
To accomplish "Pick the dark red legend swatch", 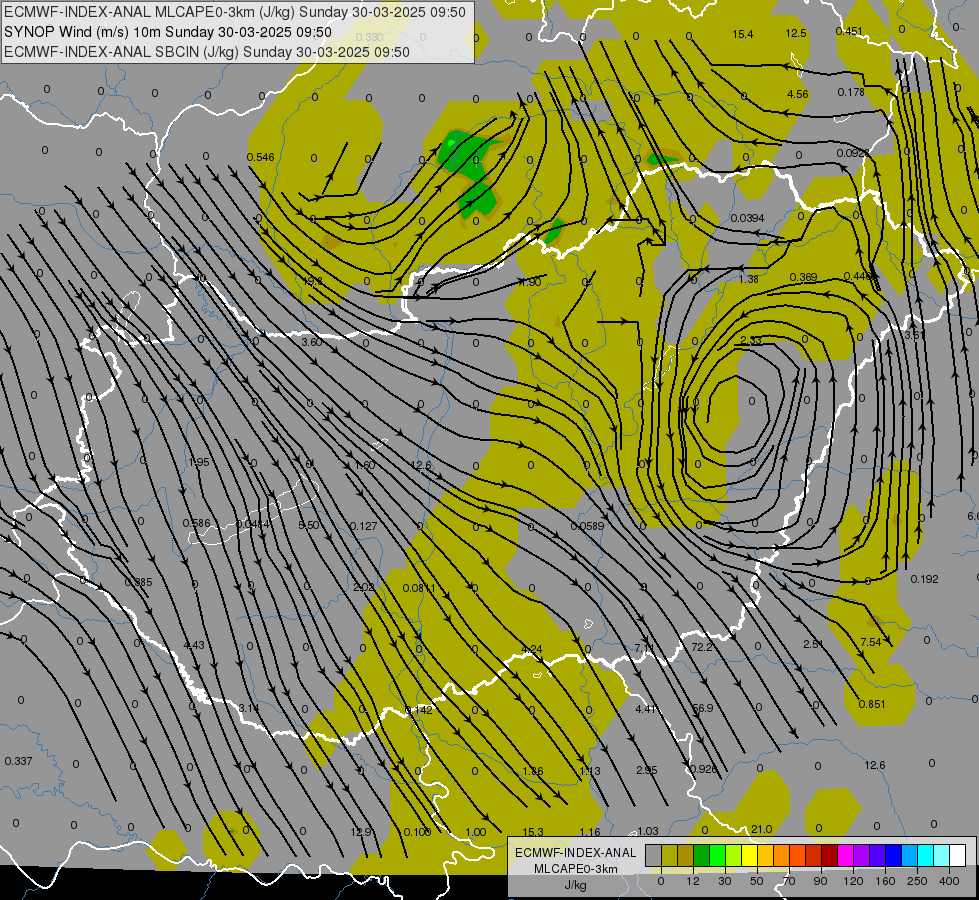I will pos(829,856).
